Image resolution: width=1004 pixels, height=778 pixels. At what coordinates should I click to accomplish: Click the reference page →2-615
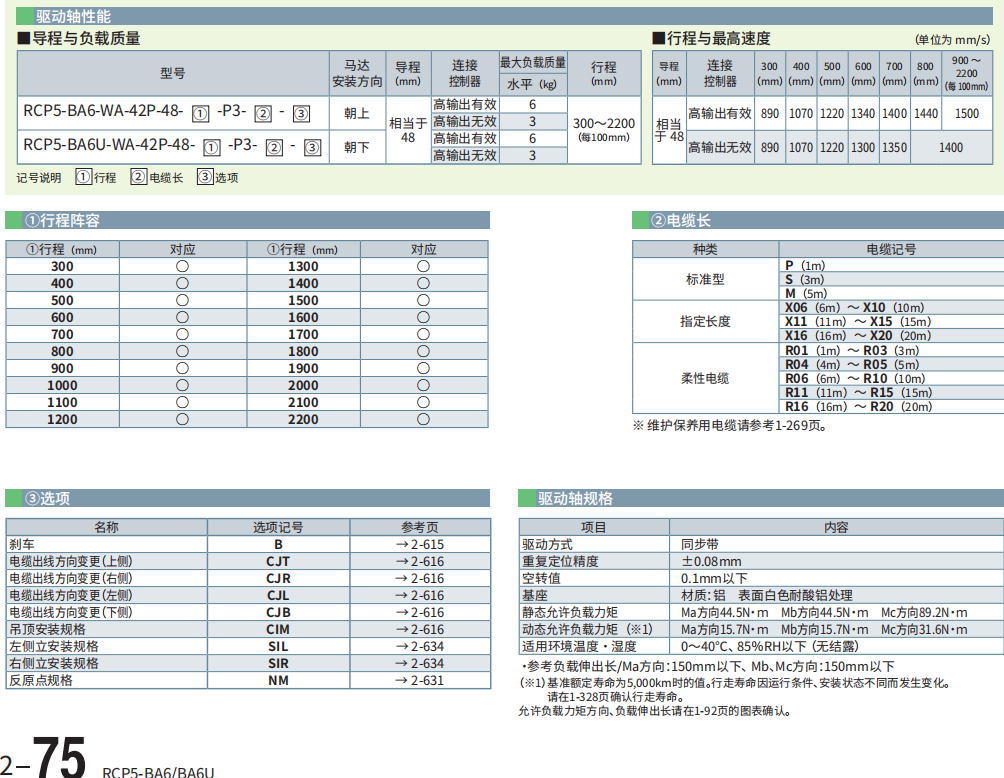(420, 545)
